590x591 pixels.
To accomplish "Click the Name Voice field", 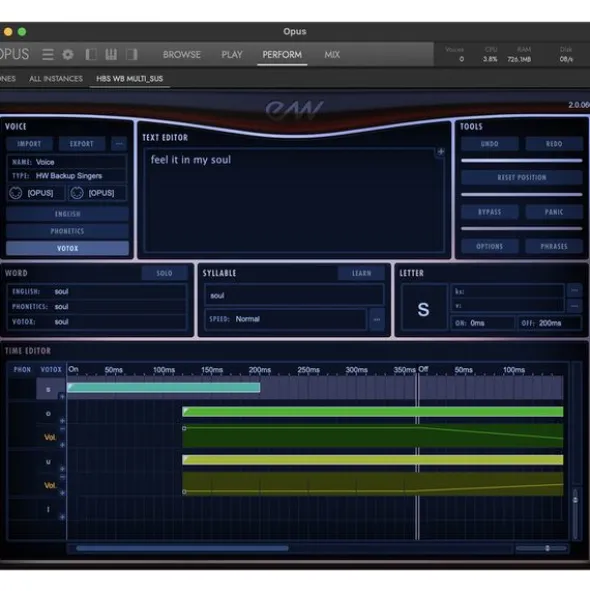I will tap(67, 162).
